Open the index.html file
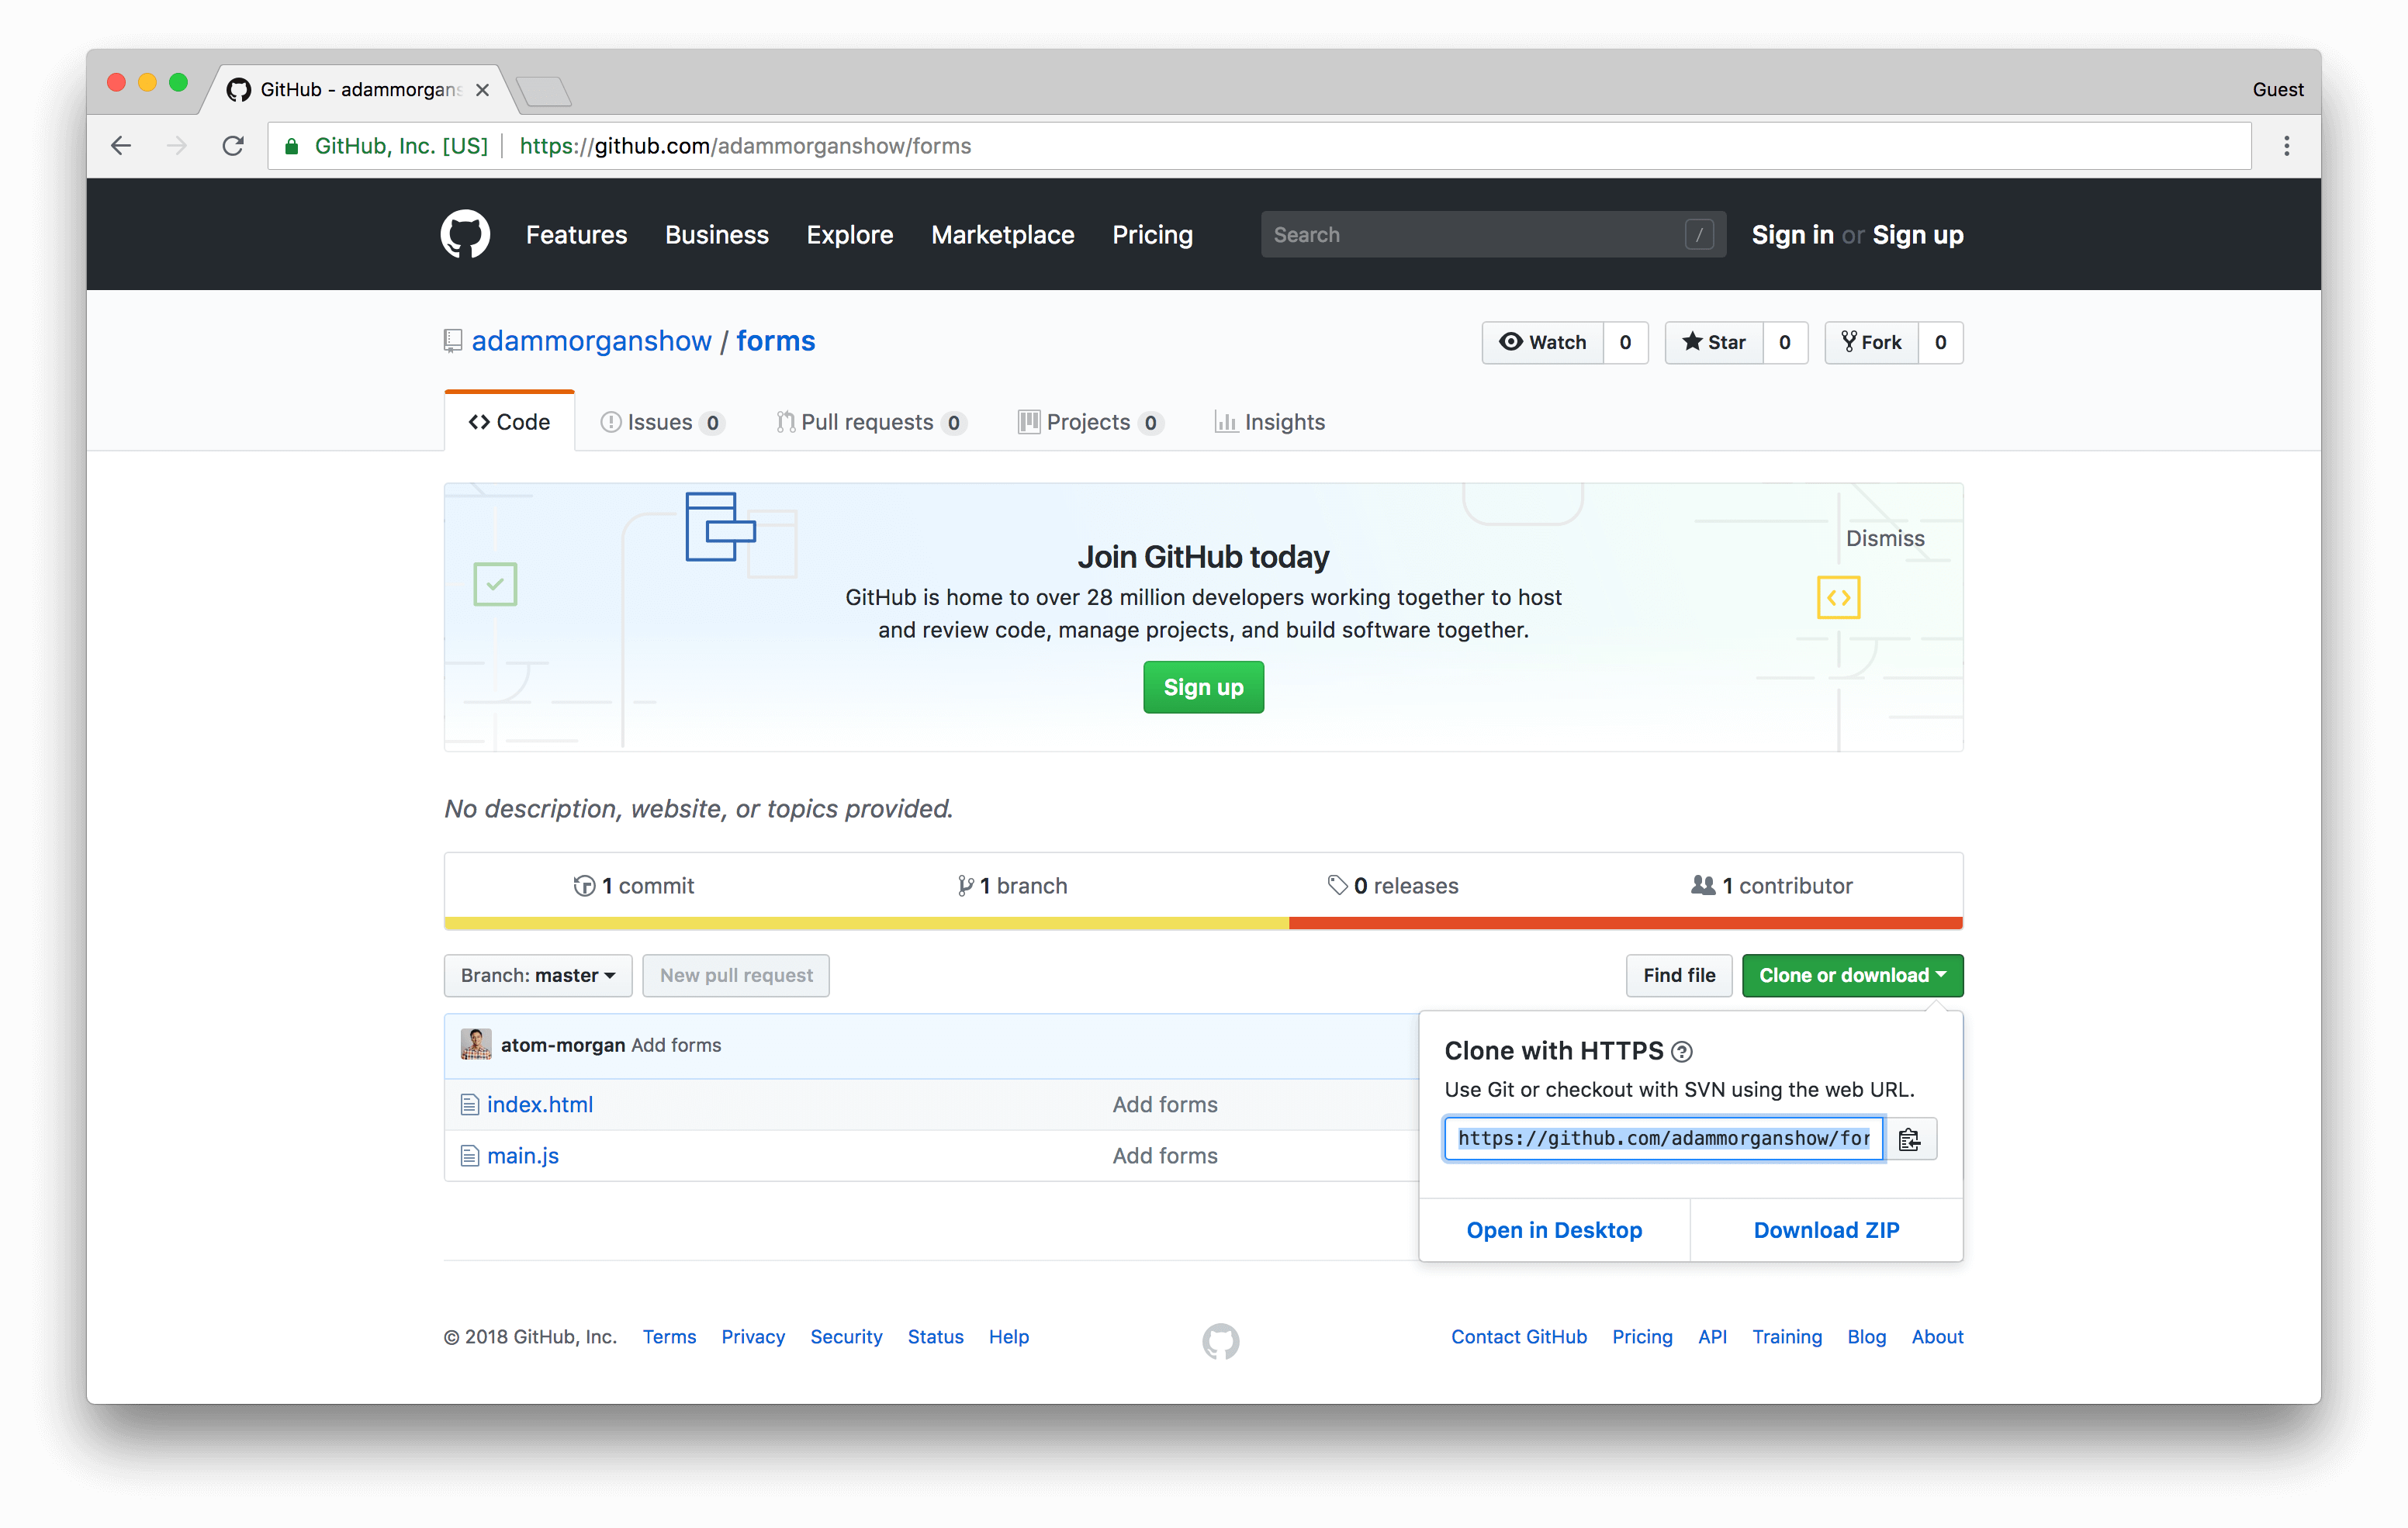Screen dimensions: 2408x1528 click(540, 1104)
